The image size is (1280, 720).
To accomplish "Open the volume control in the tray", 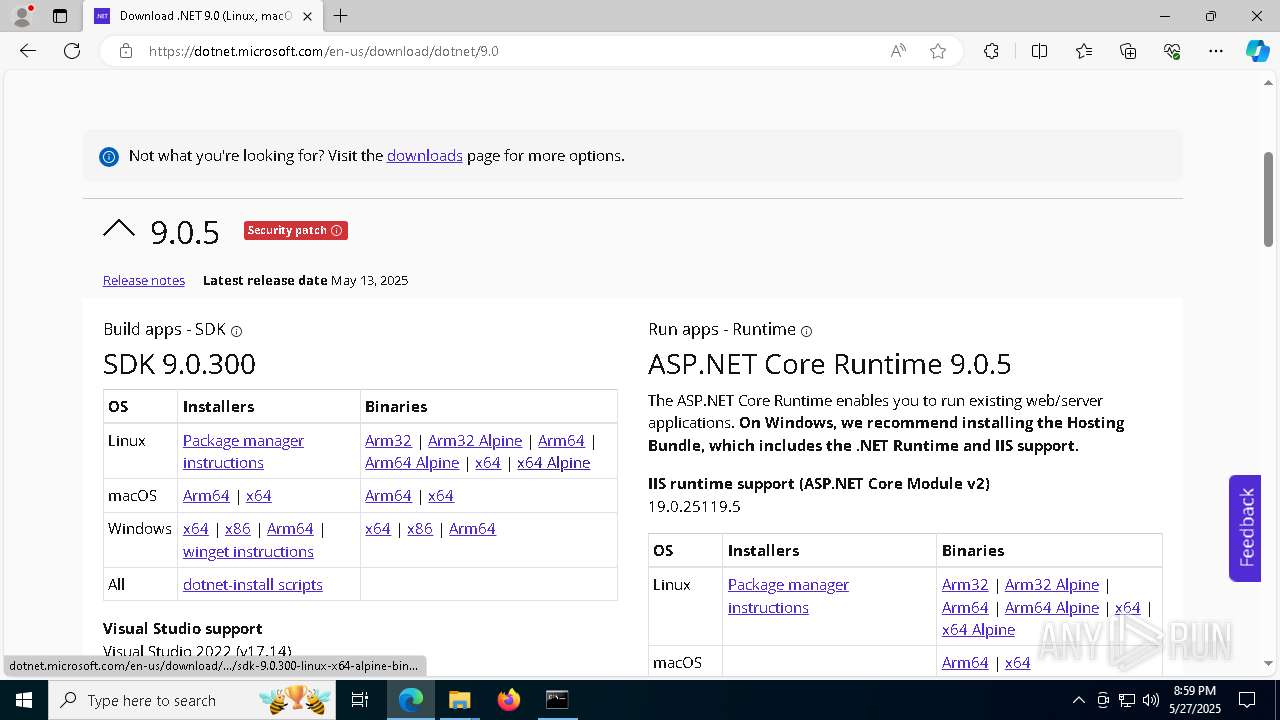I will [x=1151, y=700].
